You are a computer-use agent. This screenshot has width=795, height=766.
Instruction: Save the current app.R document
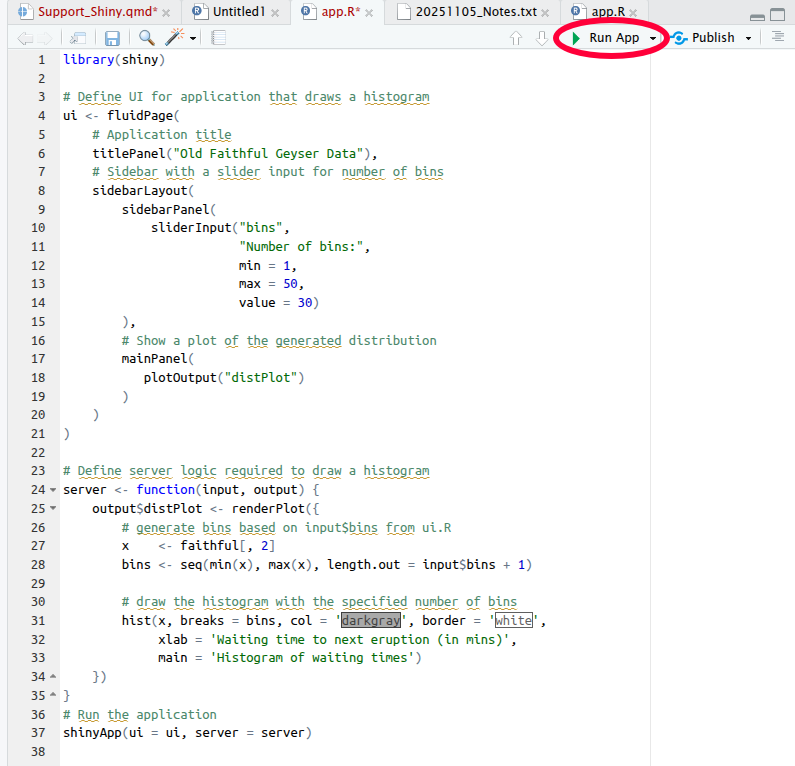112,38
